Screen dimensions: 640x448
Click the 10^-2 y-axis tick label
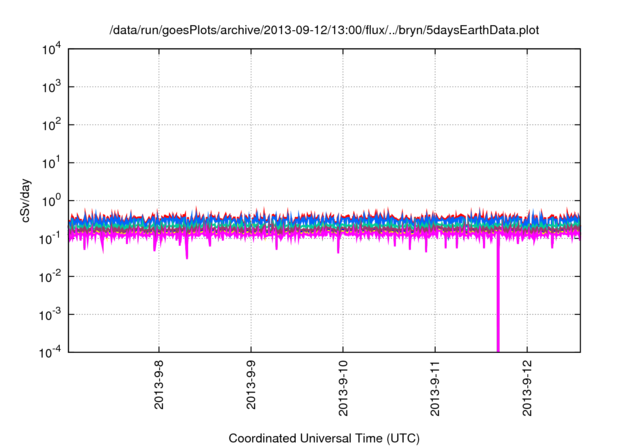click(x=50, y=277)
